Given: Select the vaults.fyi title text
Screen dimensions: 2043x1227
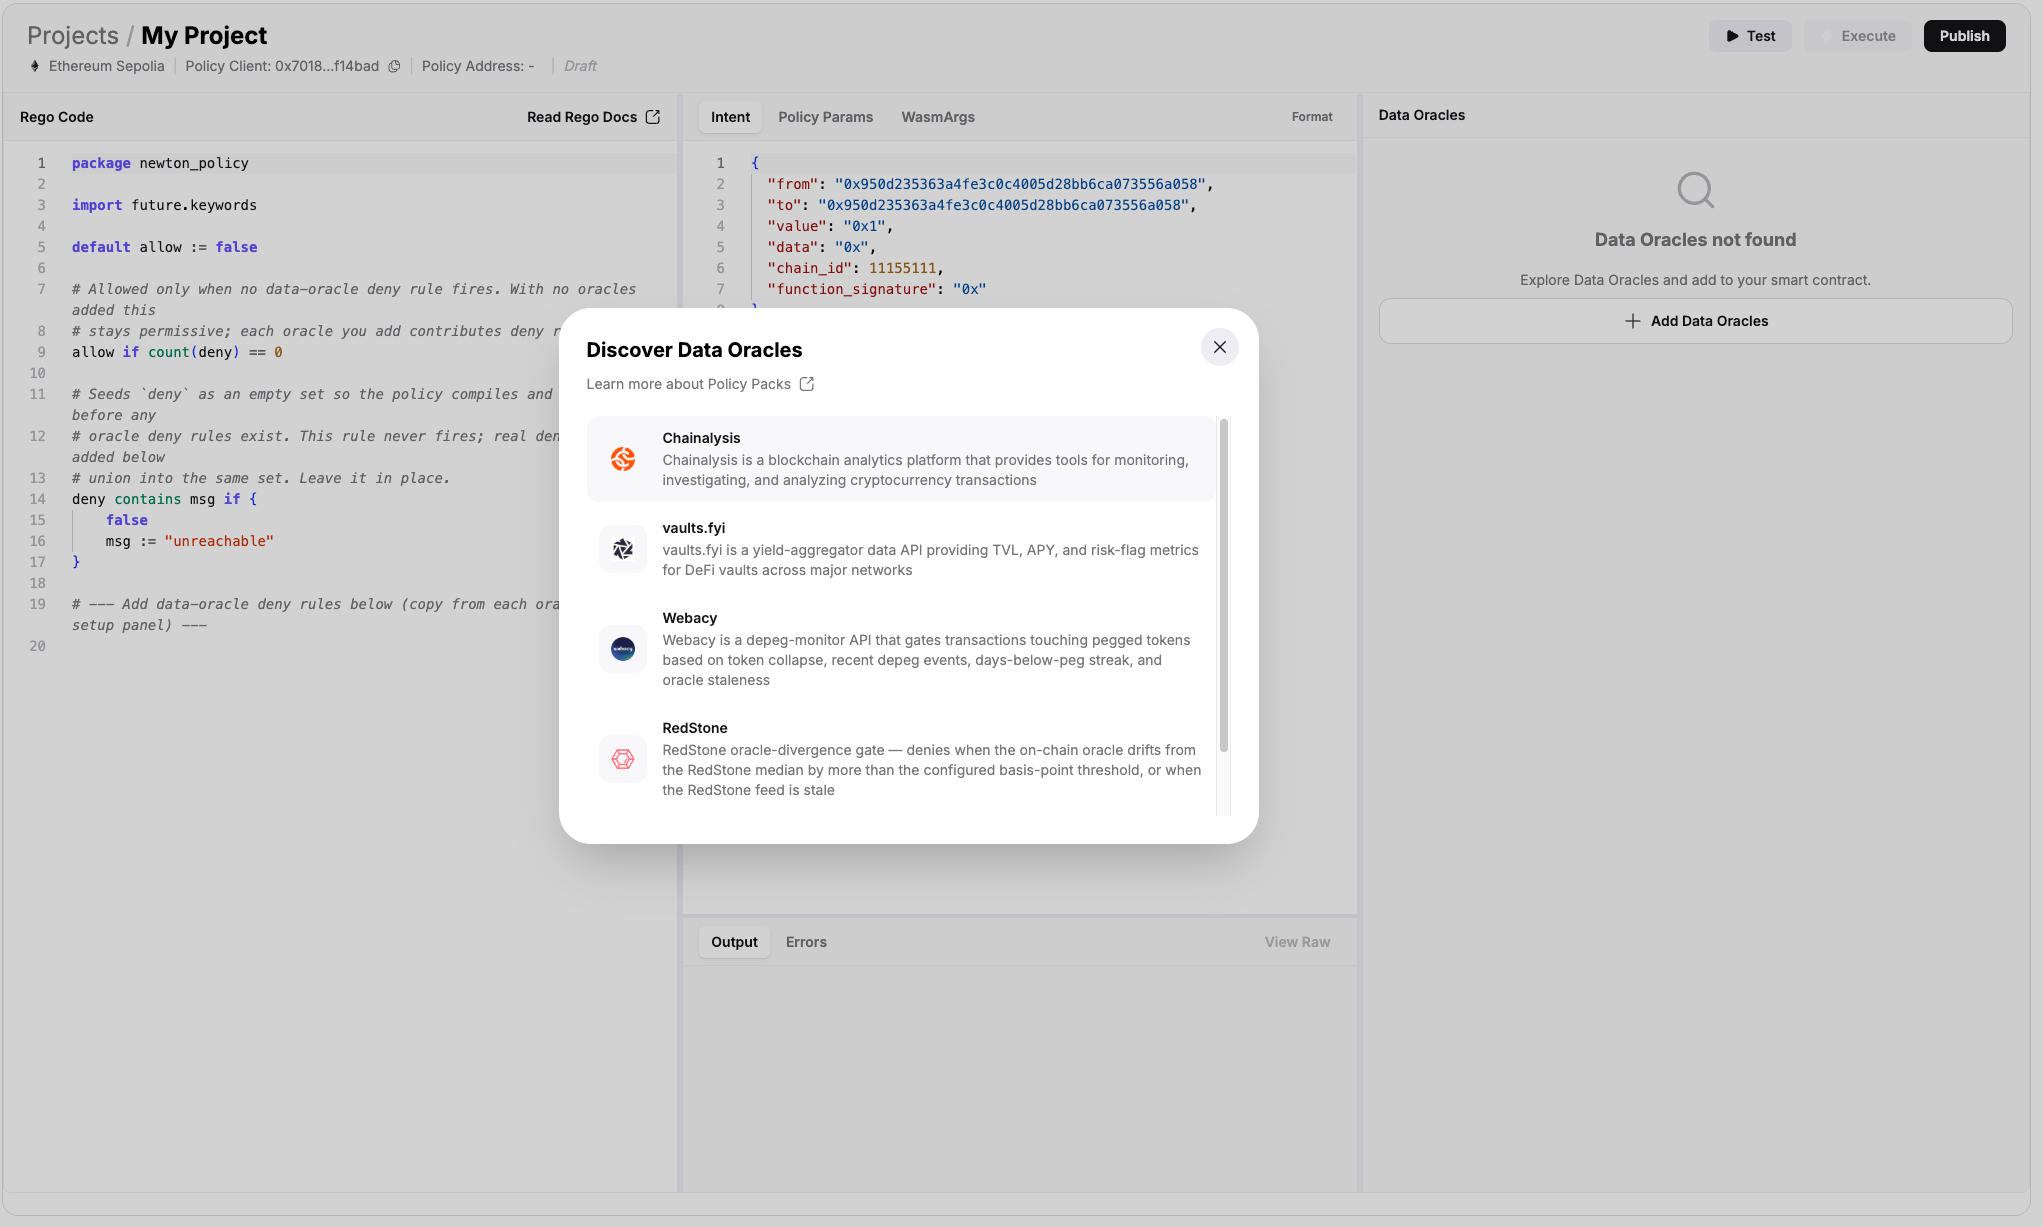Looking at the screenshot, I should click(693, 528).
